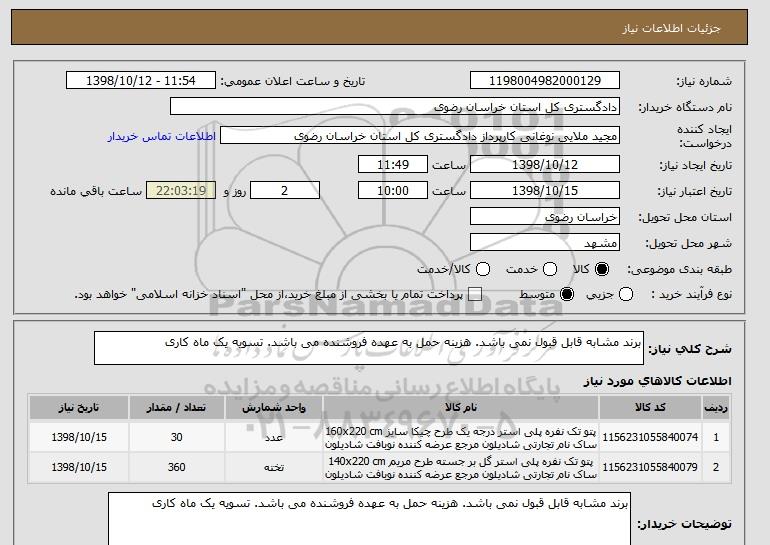Screen dimensions: 770x545
Task: Click the item name with size 160x220 cm
Action: (x=461, y=438)
